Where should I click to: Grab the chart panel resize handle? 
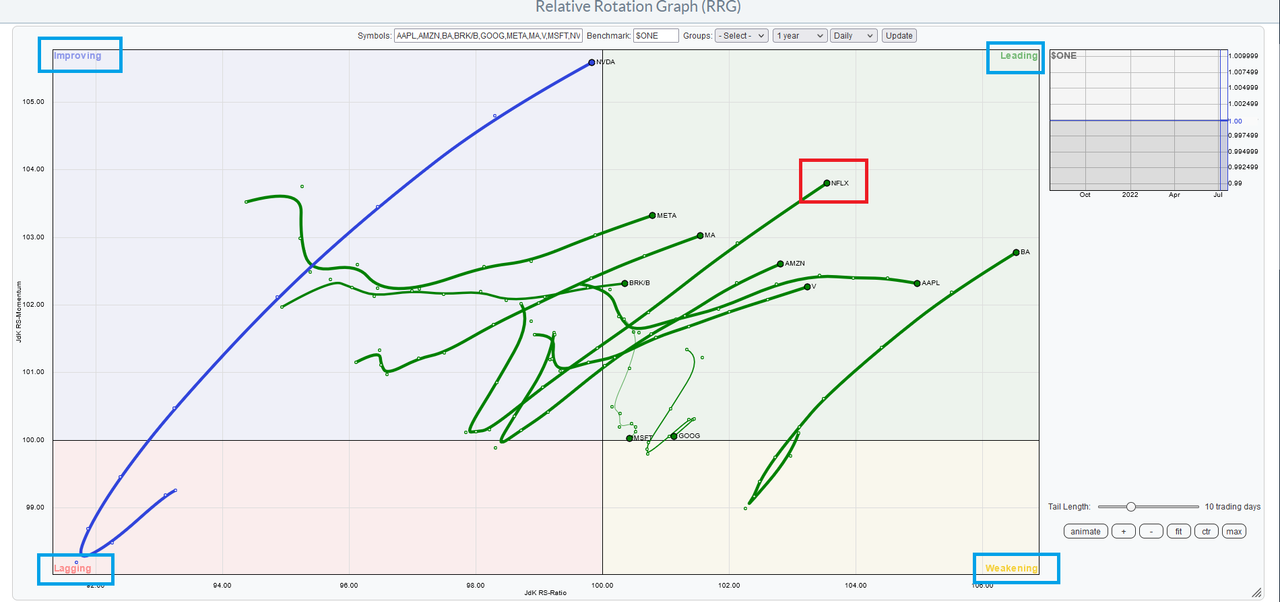point(1255,592)
